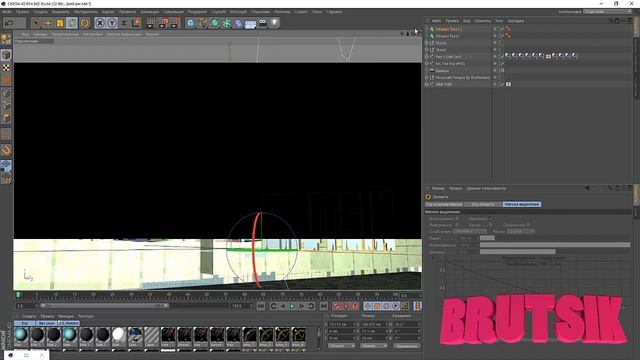Toggle the X axis lock

pyautogui.click(x=100, y=23)
